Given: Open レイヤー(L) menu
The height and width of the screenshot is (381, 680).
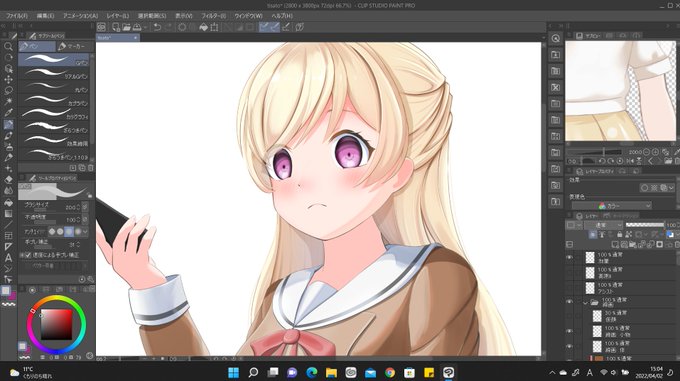Looking at the screenshot, I should [118, 16].
